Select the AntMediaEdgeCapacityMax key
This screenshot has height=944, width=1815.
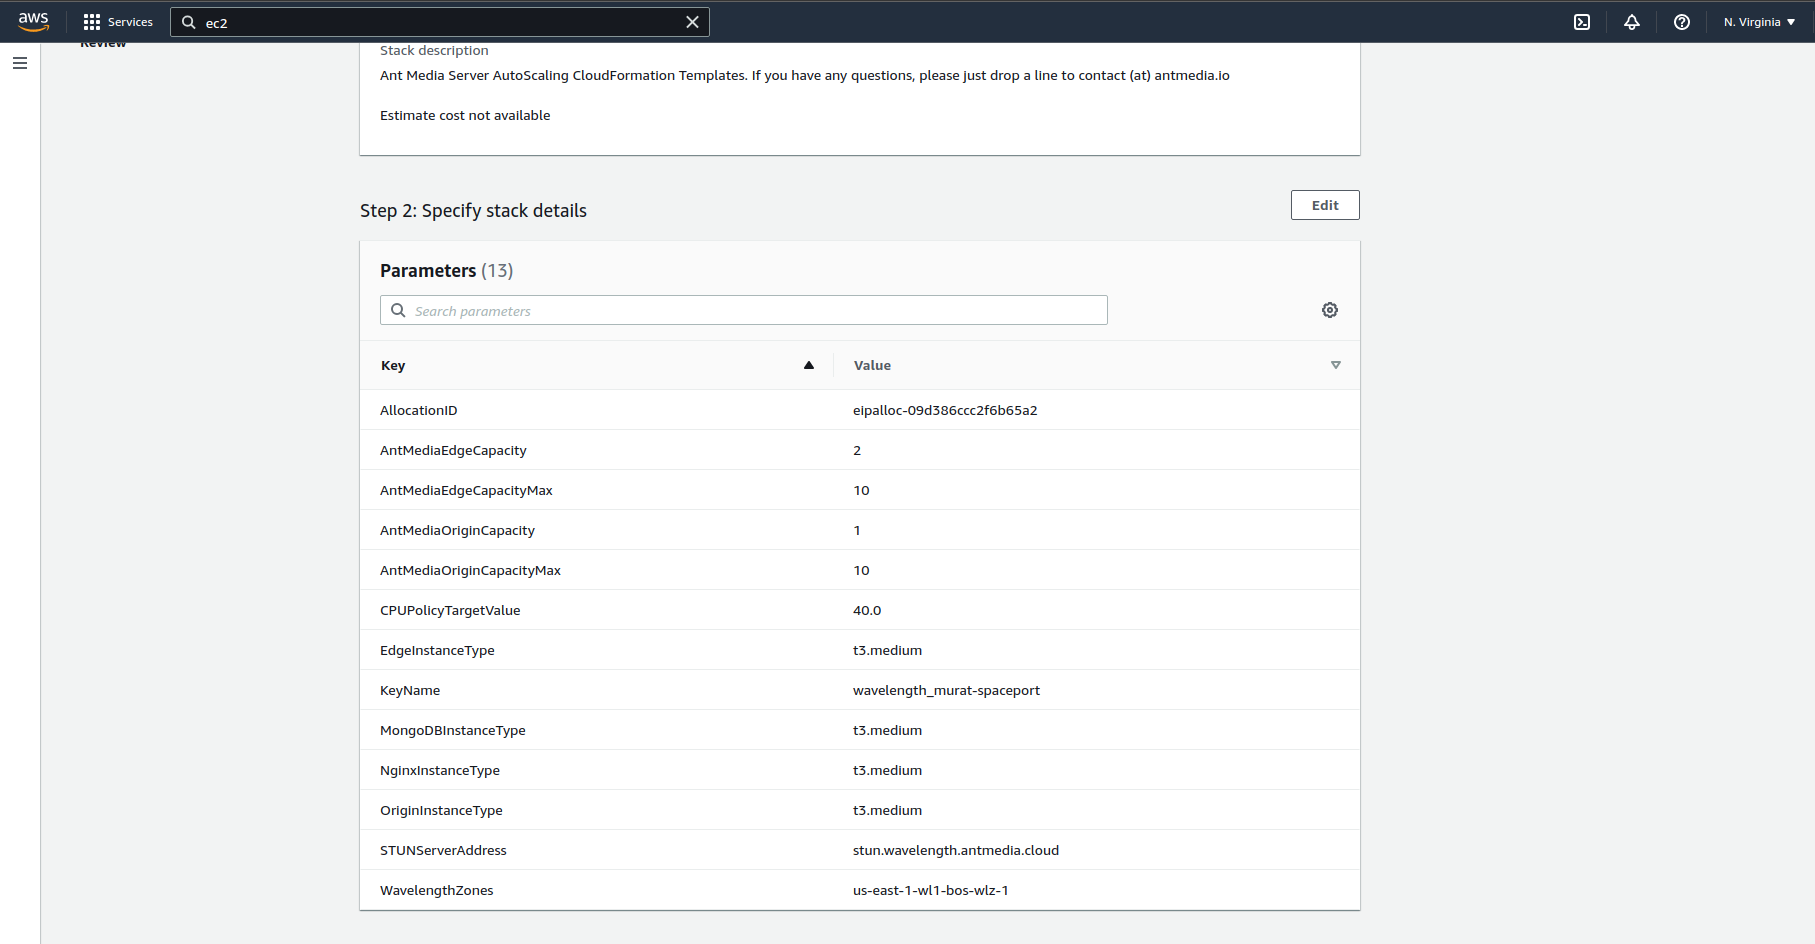tap(466, 490)
